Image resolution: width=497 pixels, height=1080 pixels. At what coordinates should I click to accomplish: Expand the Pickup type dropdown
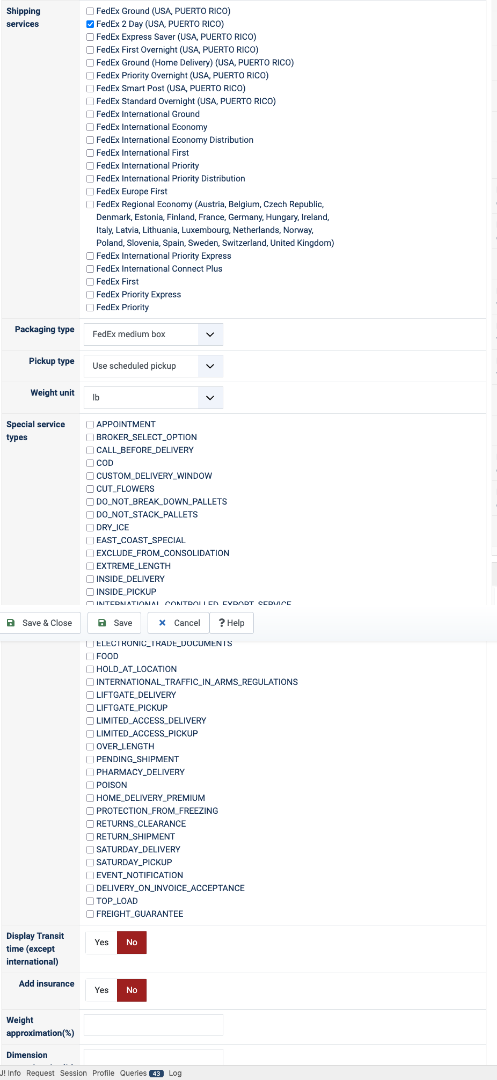[x=154, y=366]
